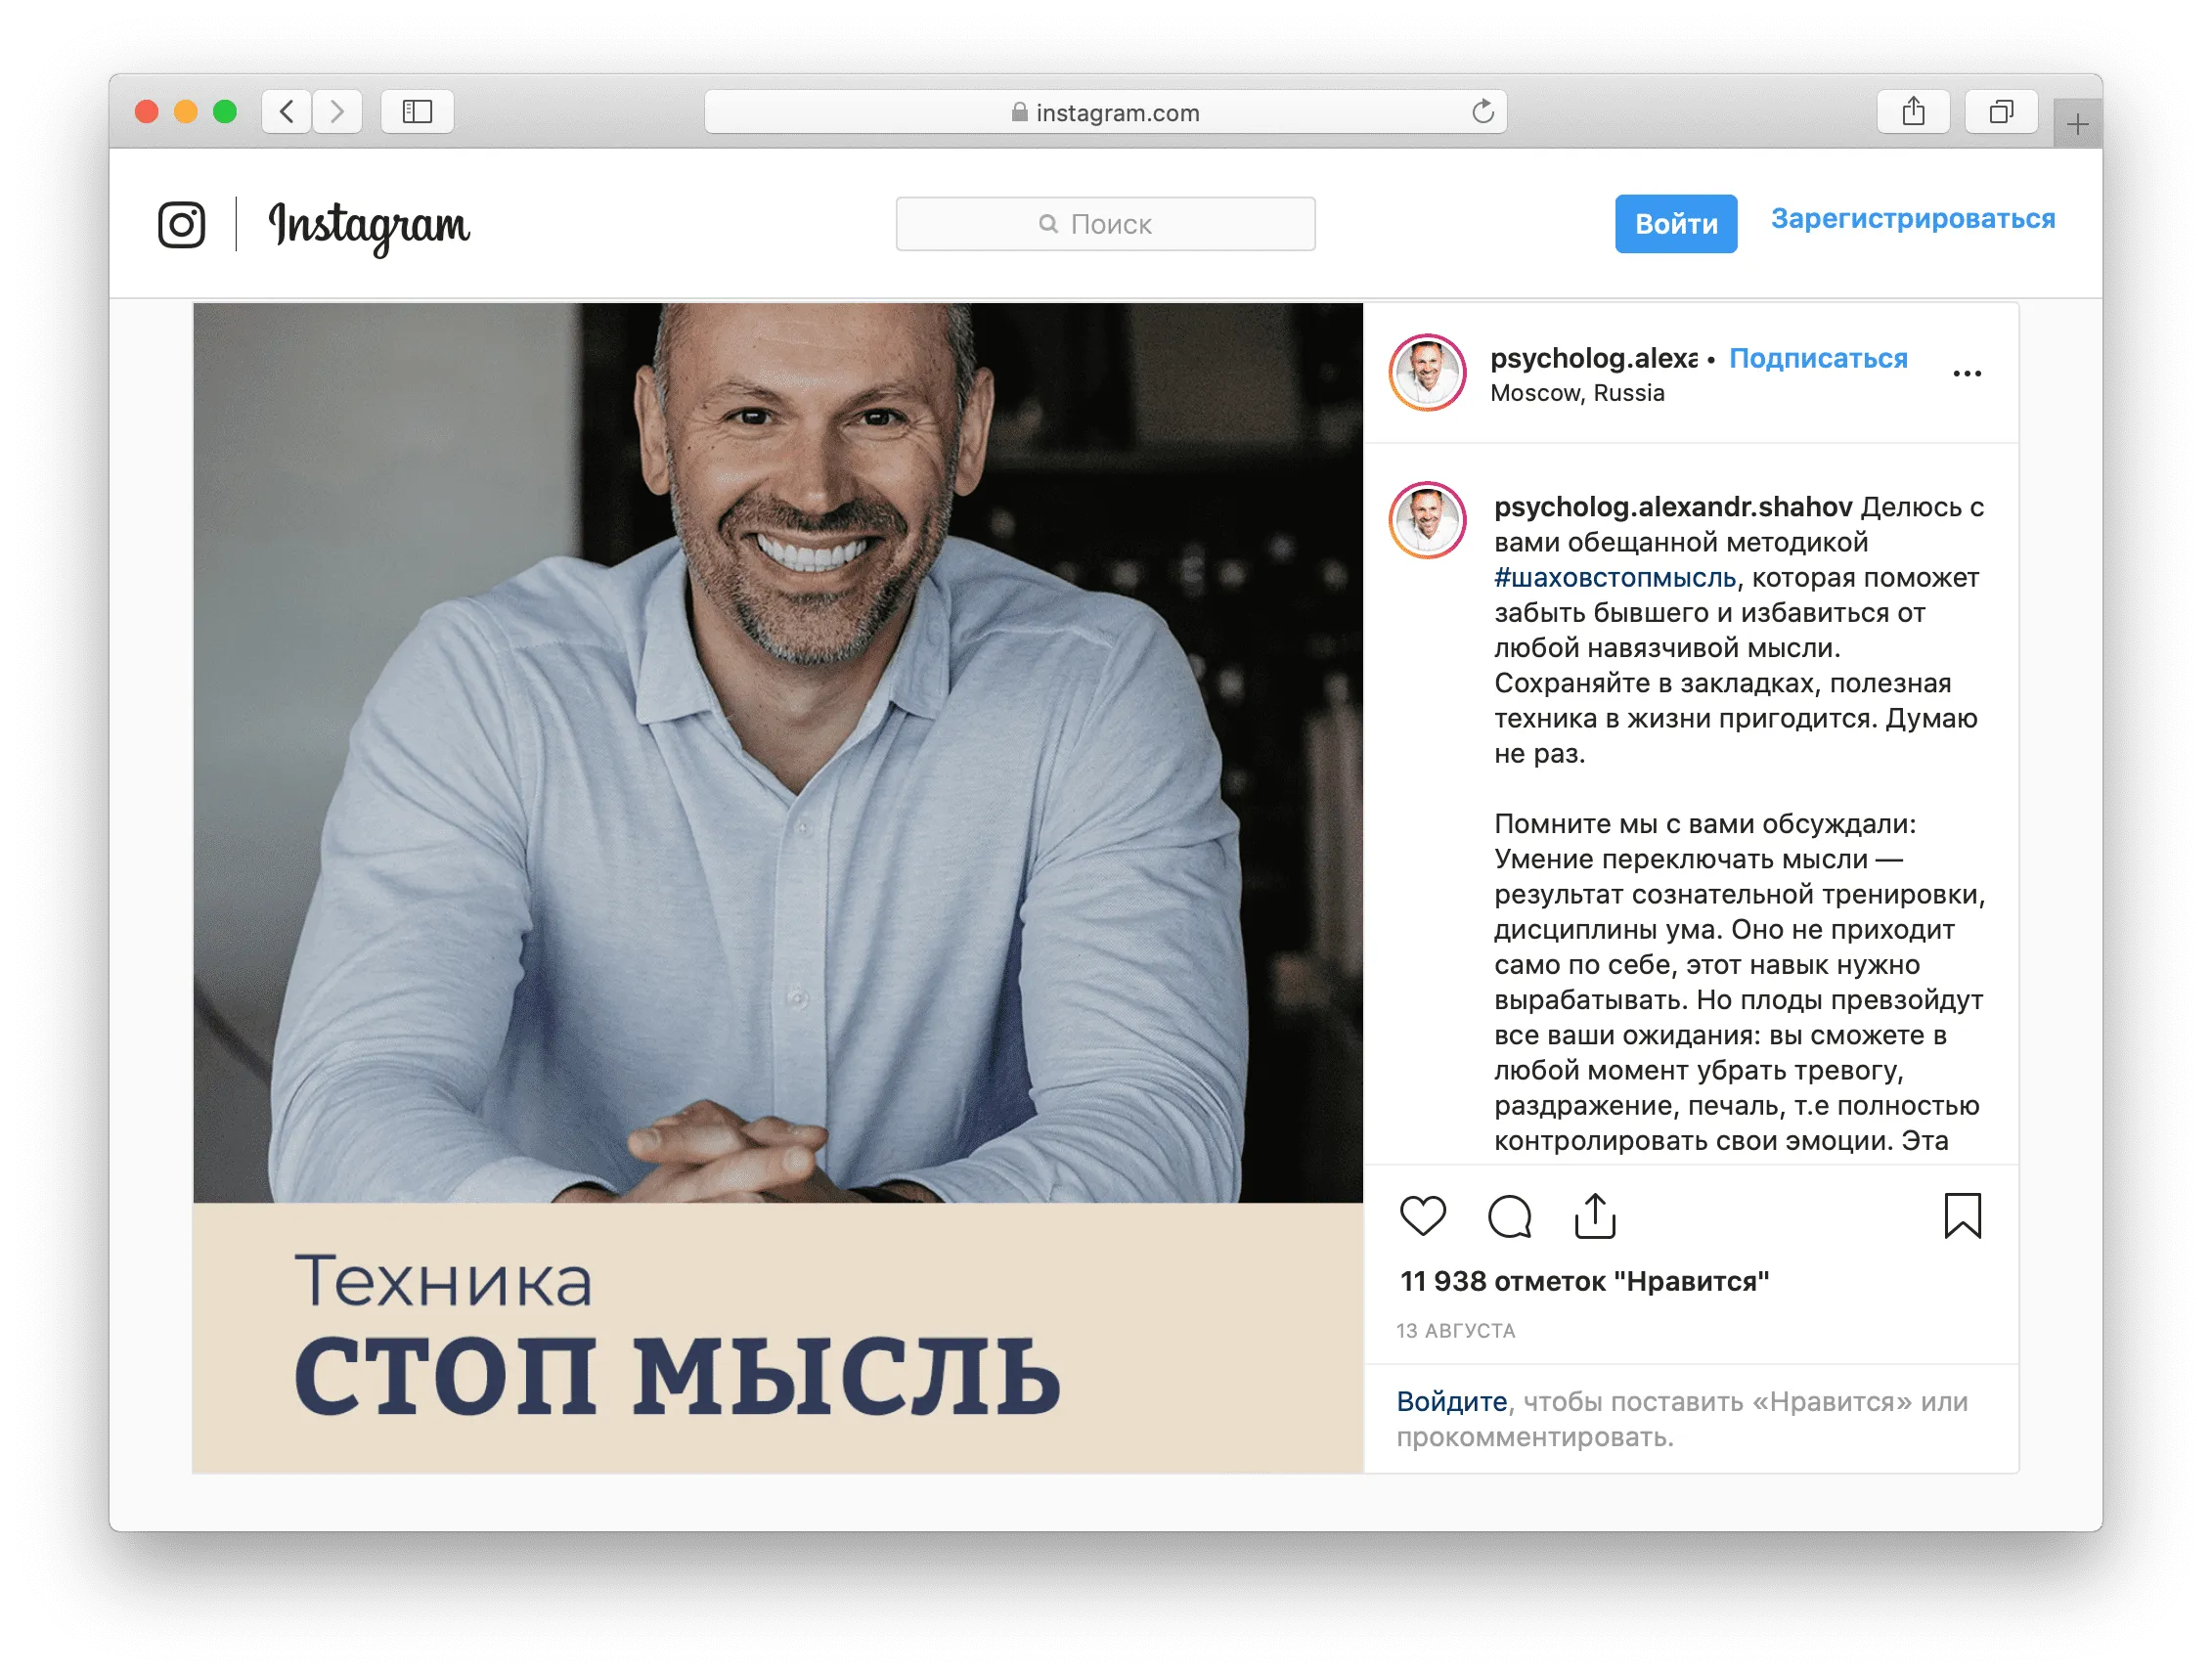Open the profile avatar in post header
The image size is (2212, 1676).
(x=1427, y=372)
